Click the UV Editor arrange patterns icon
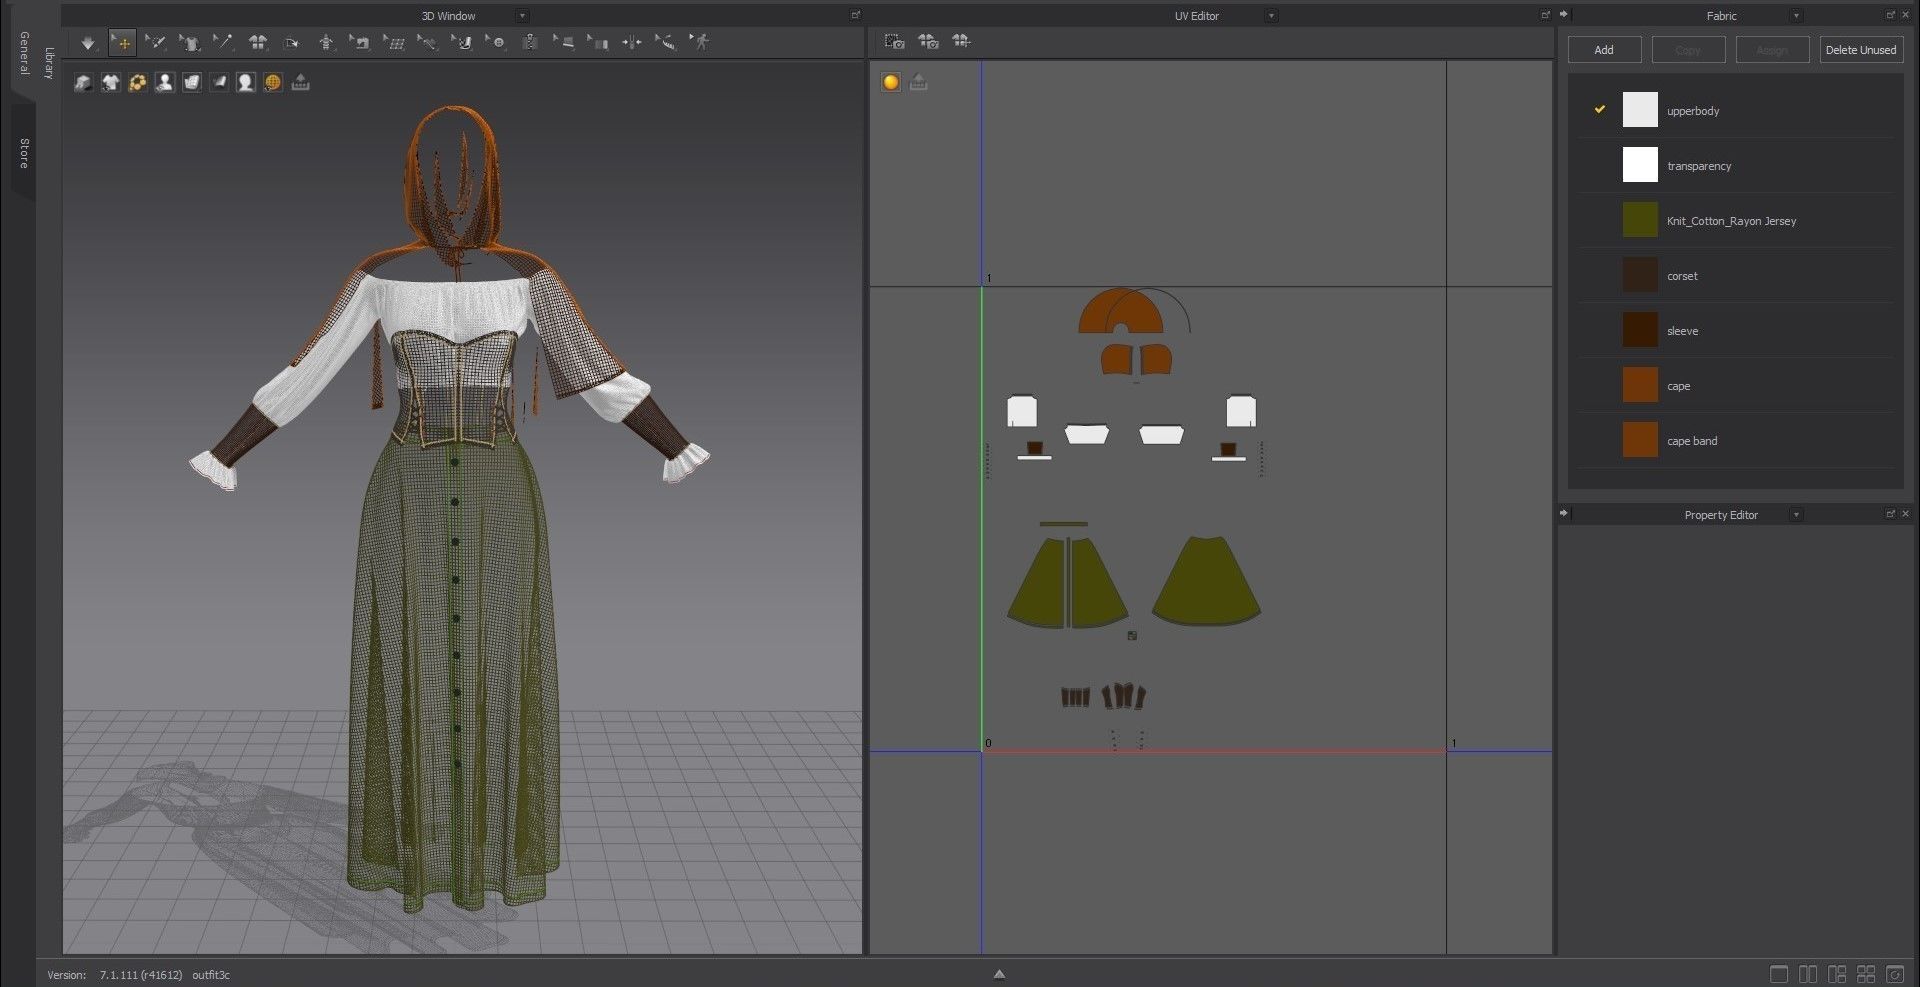Screen dimensions: 1920x987 click(961, 41)
